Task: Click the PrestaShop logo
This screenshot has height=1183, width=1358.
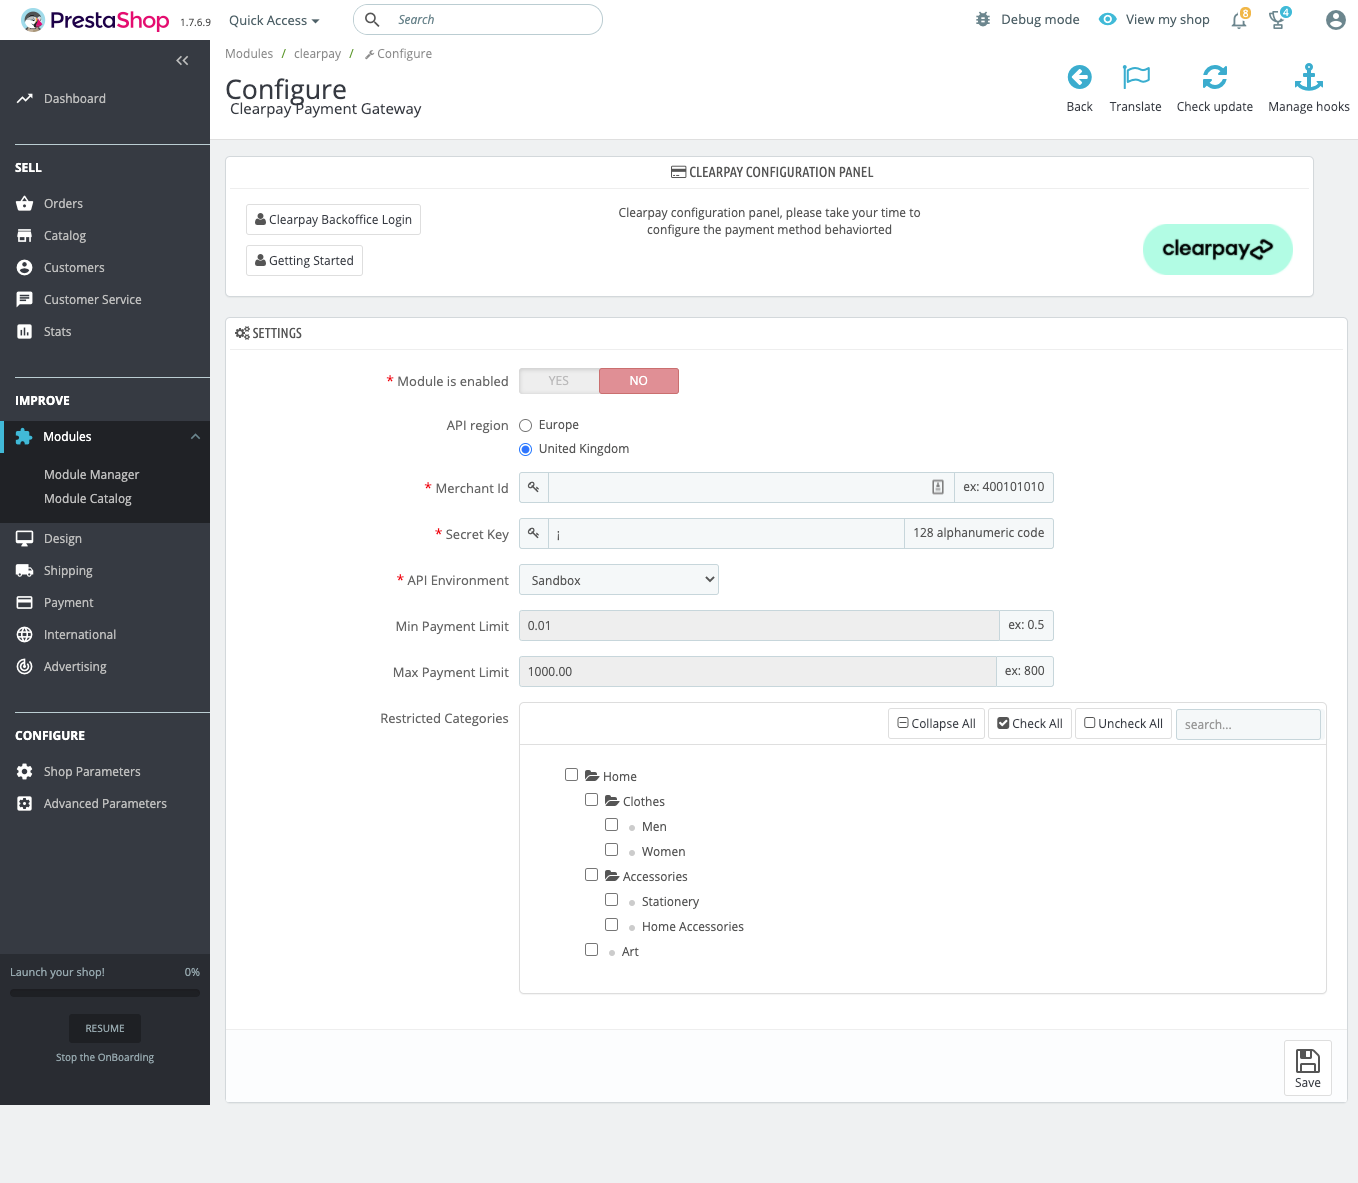Action: pos(95,20)
